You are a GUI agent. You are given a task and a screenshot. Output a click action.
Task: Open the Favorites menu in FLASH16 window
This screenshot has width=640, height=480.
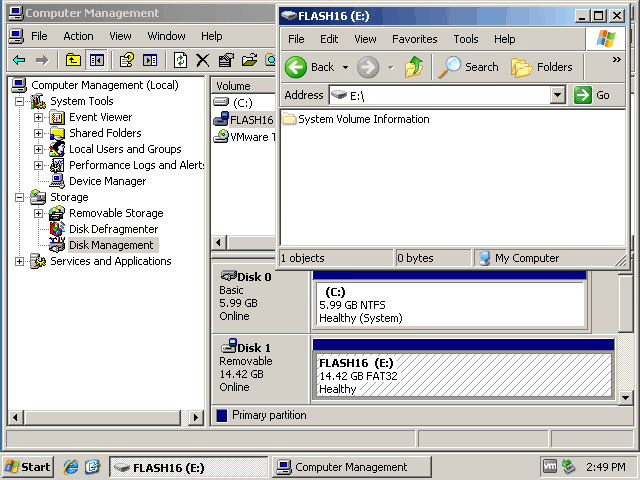[414, 39]
